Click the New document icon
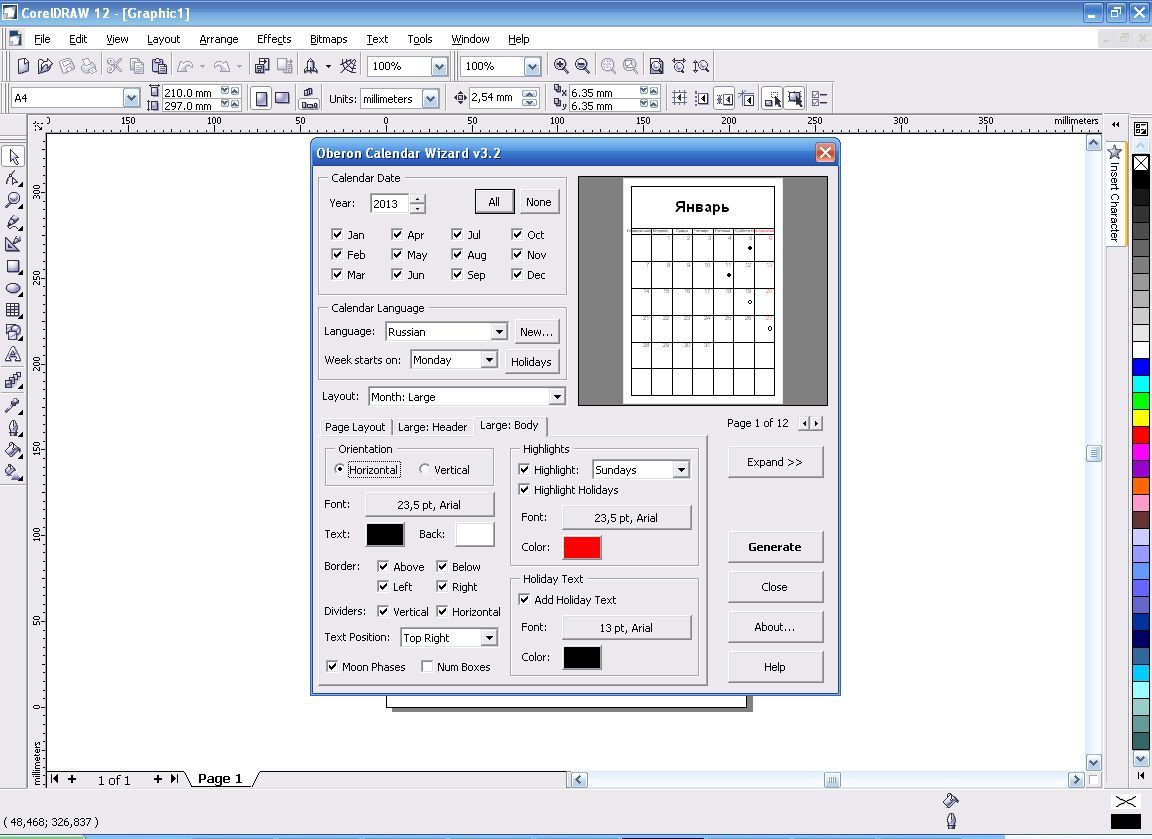Viewport: 1152px width, 839px height. click(24, 66)
